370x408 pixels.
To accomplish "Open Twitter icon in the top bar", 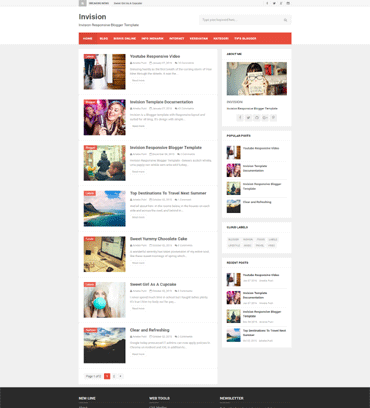I will pyautogui.click(x=274, y=3).
